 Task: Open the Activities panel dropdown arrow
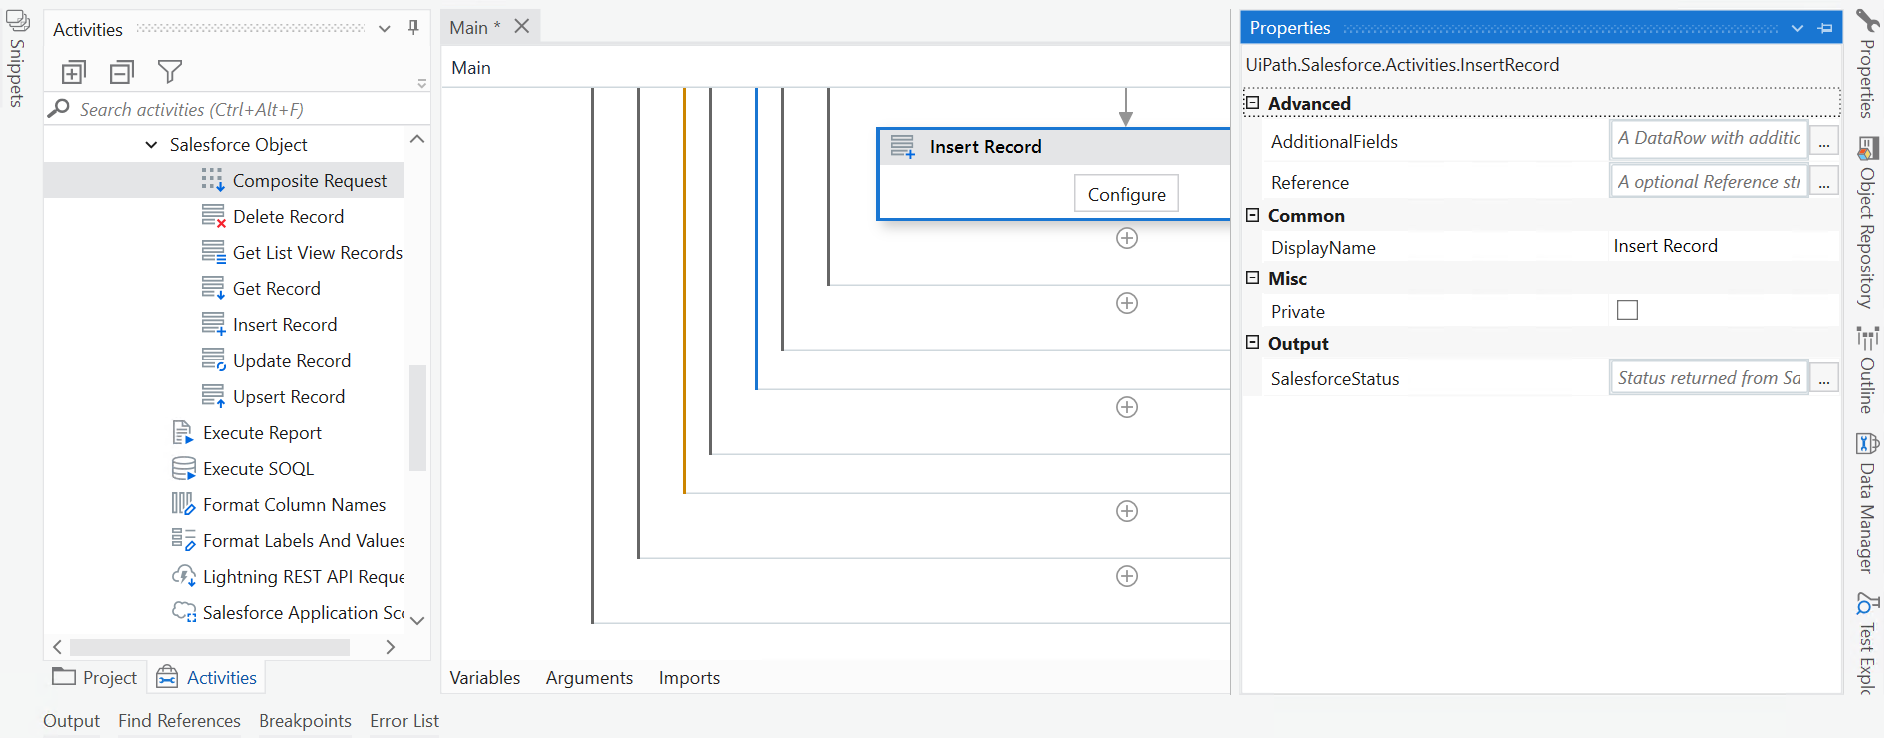(384, 29)
